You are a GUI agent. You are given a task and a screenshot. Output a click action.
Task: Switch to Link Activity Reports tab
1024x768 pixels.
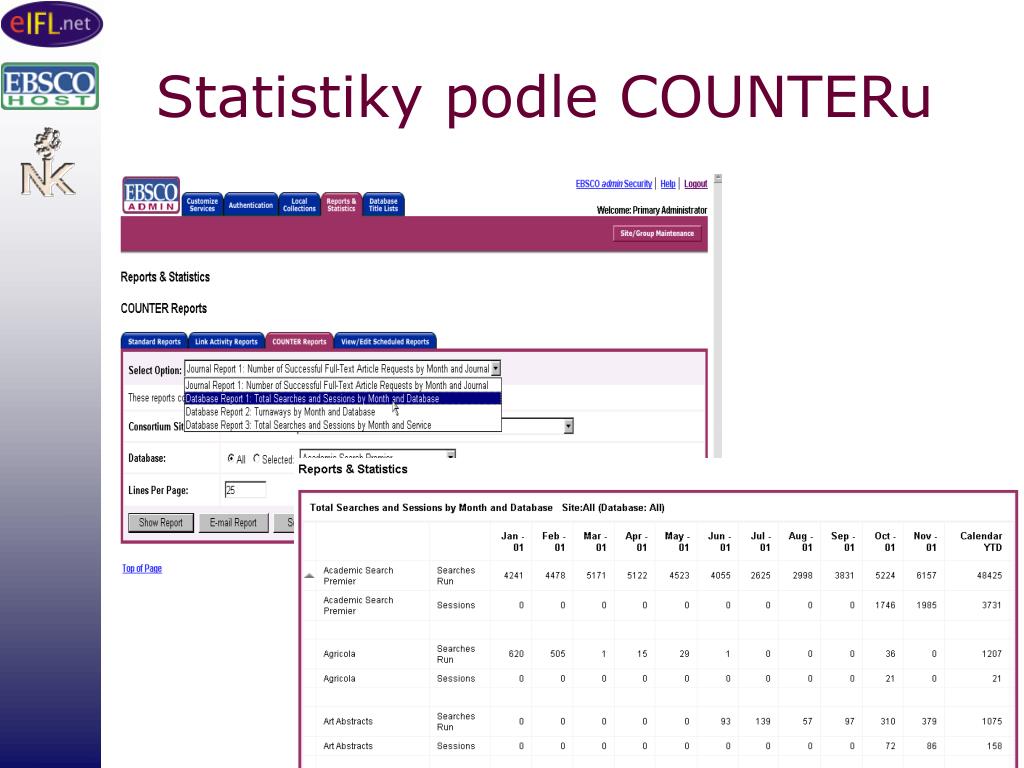pyautogui.click(x=226, y=342)
